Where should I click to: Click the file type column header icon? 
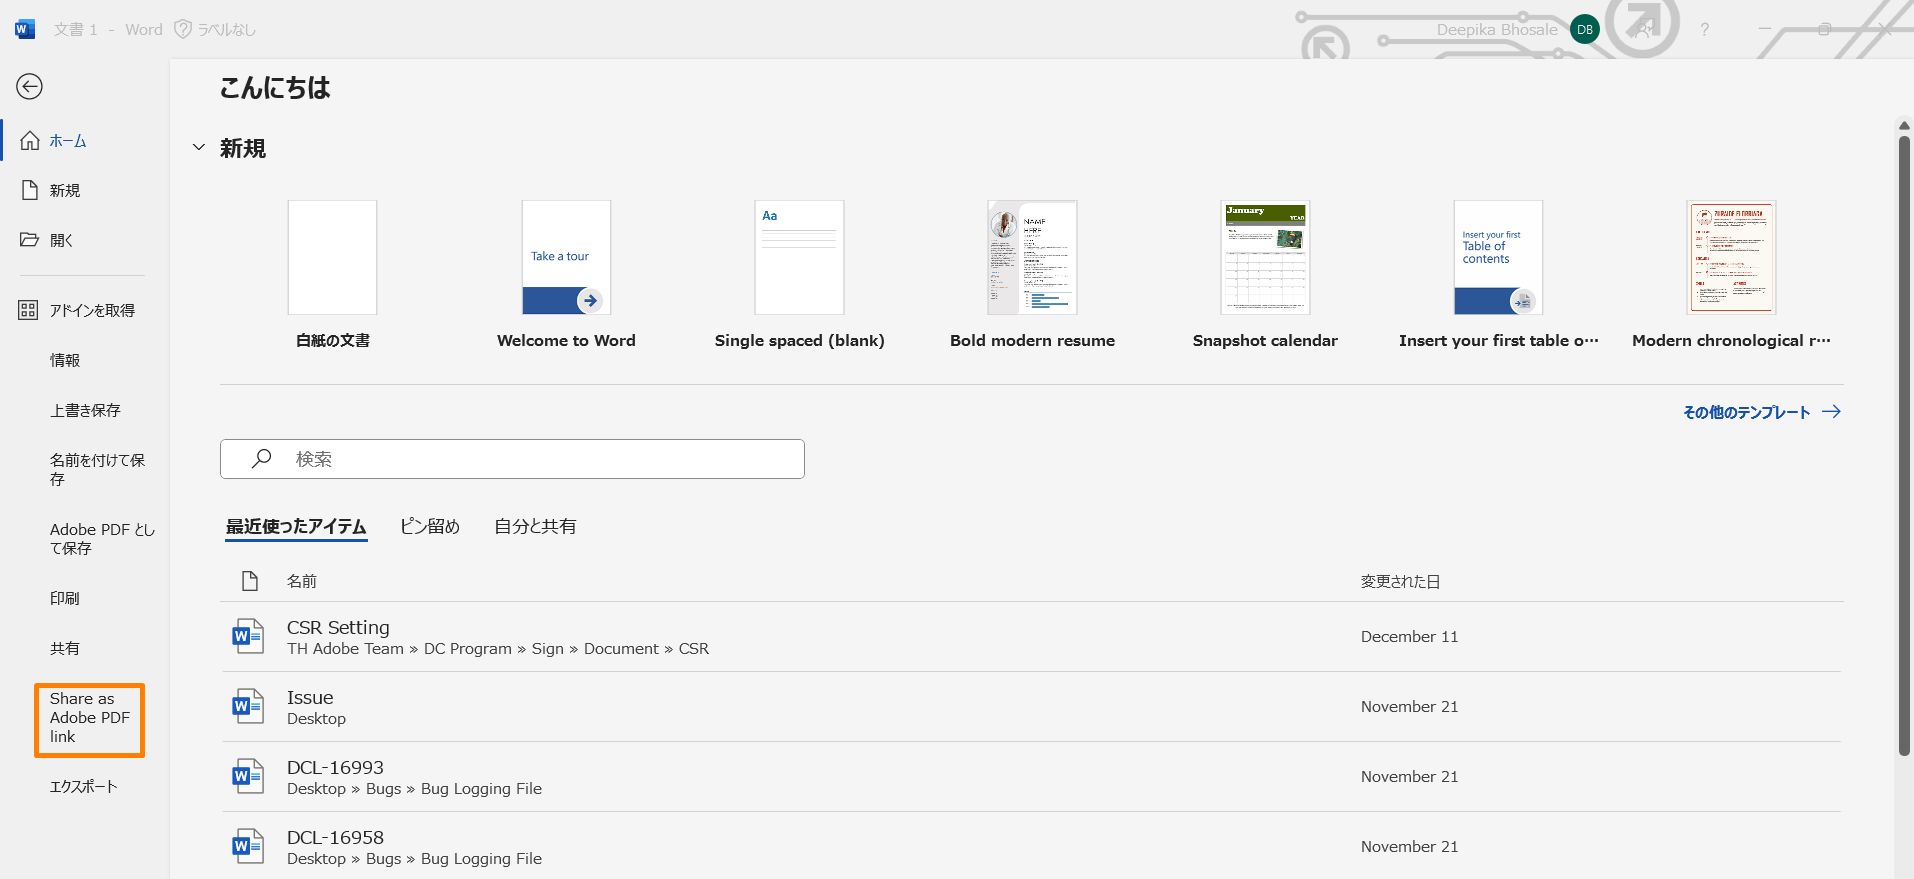tap(250, 581)
